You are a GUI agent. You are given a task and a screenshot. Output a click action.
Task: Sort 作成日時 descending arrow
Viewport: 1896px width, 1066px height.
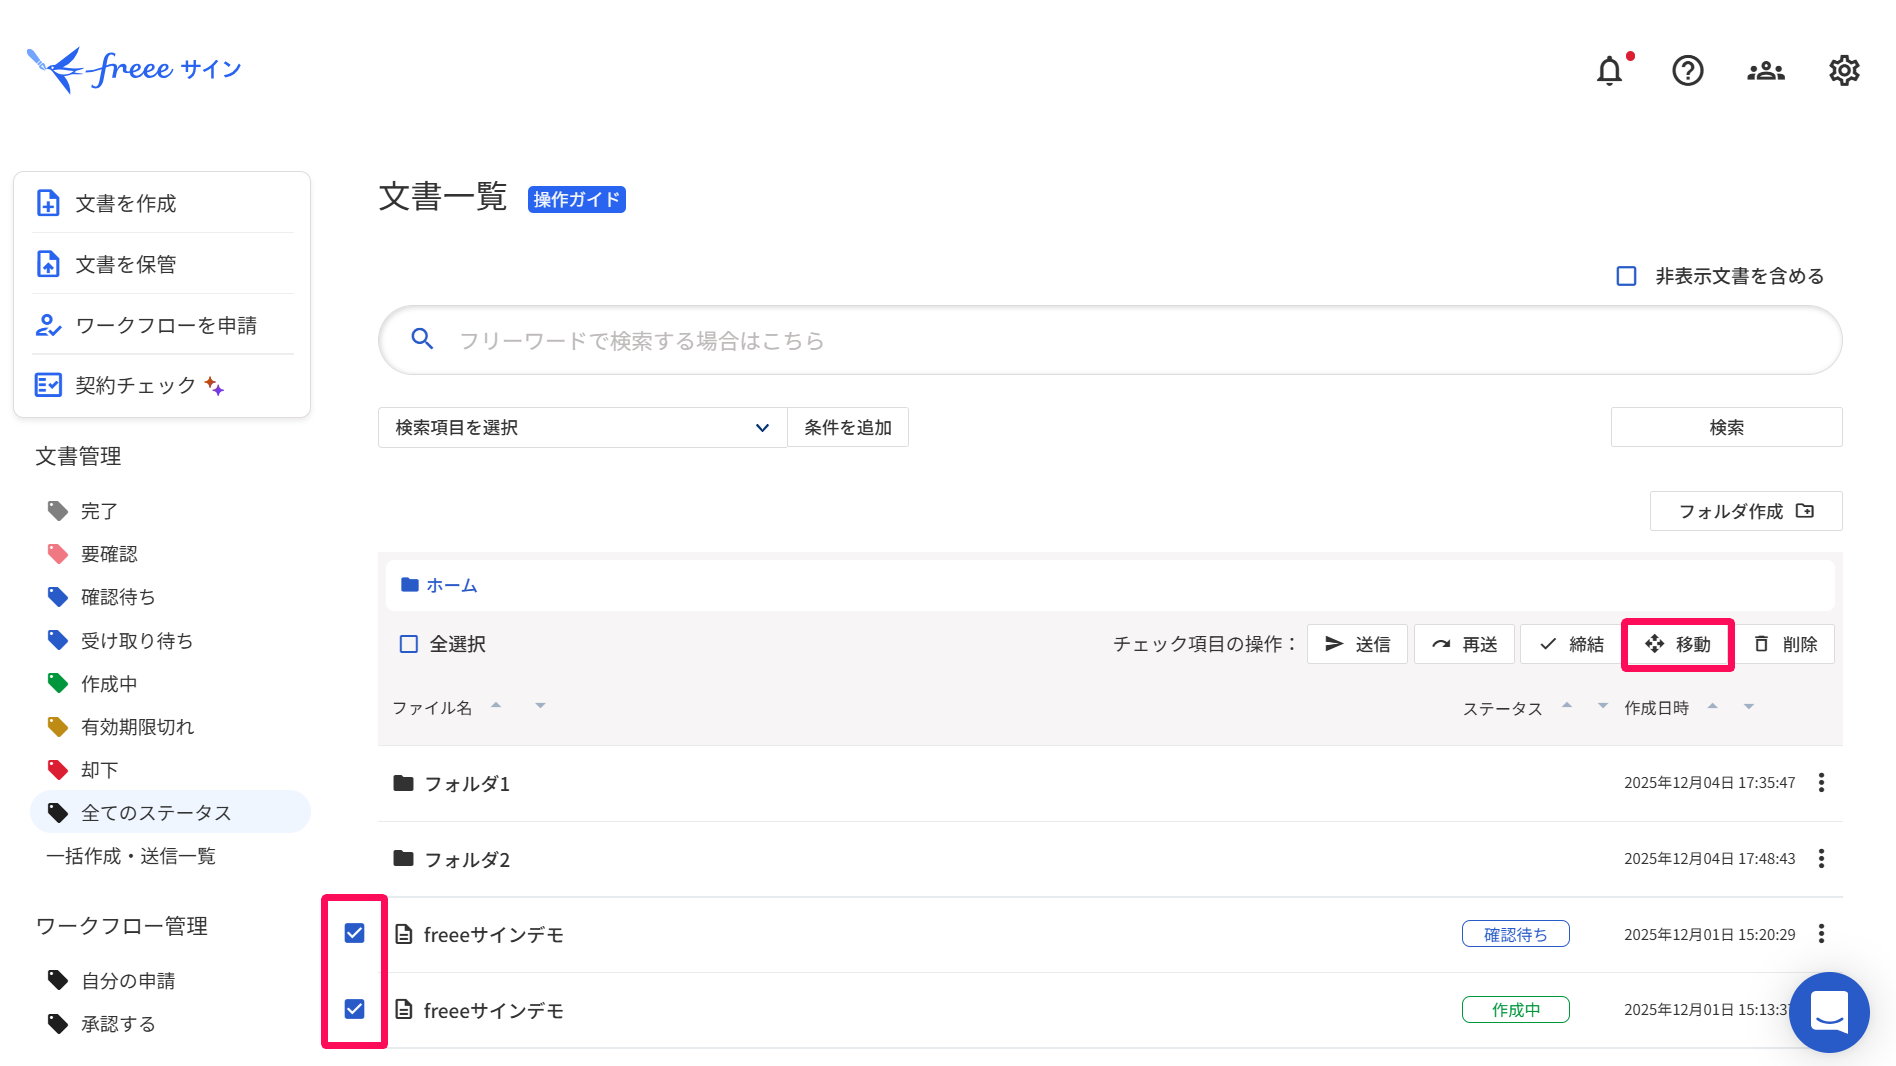click(x=1749, y=707)
